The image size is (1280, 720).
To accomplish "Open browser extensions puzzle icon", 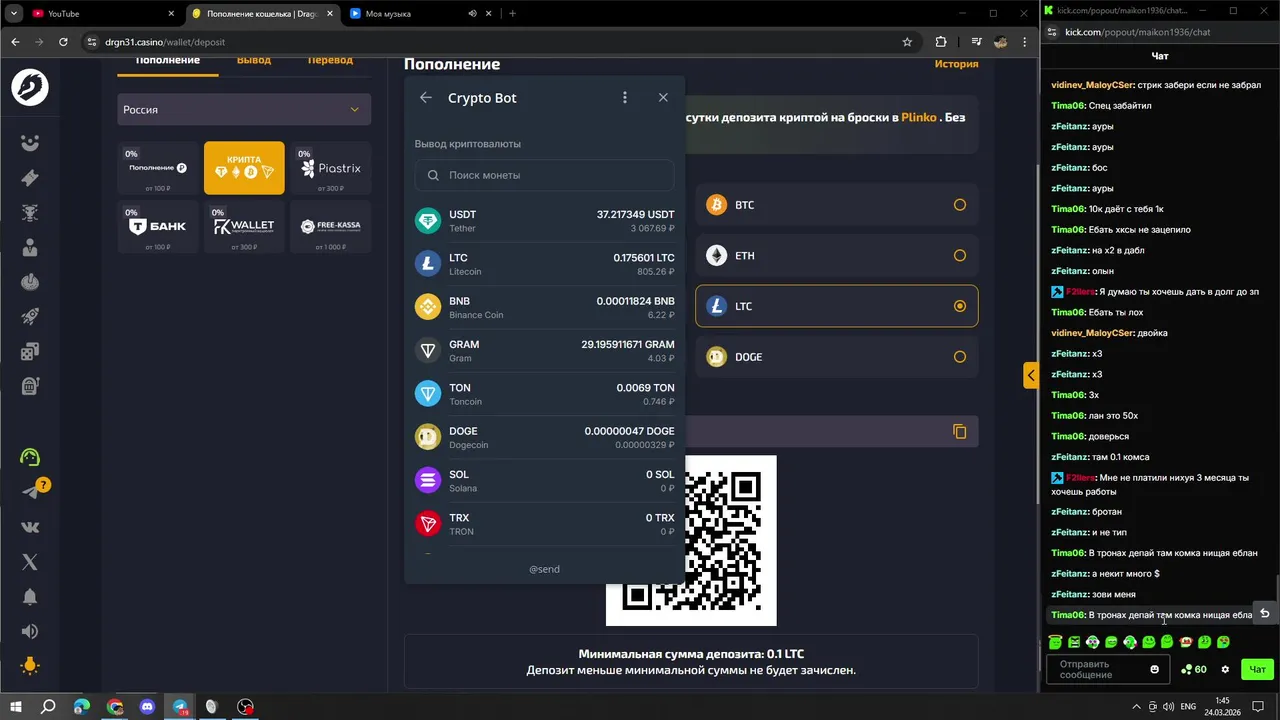I will pos(941,42).
